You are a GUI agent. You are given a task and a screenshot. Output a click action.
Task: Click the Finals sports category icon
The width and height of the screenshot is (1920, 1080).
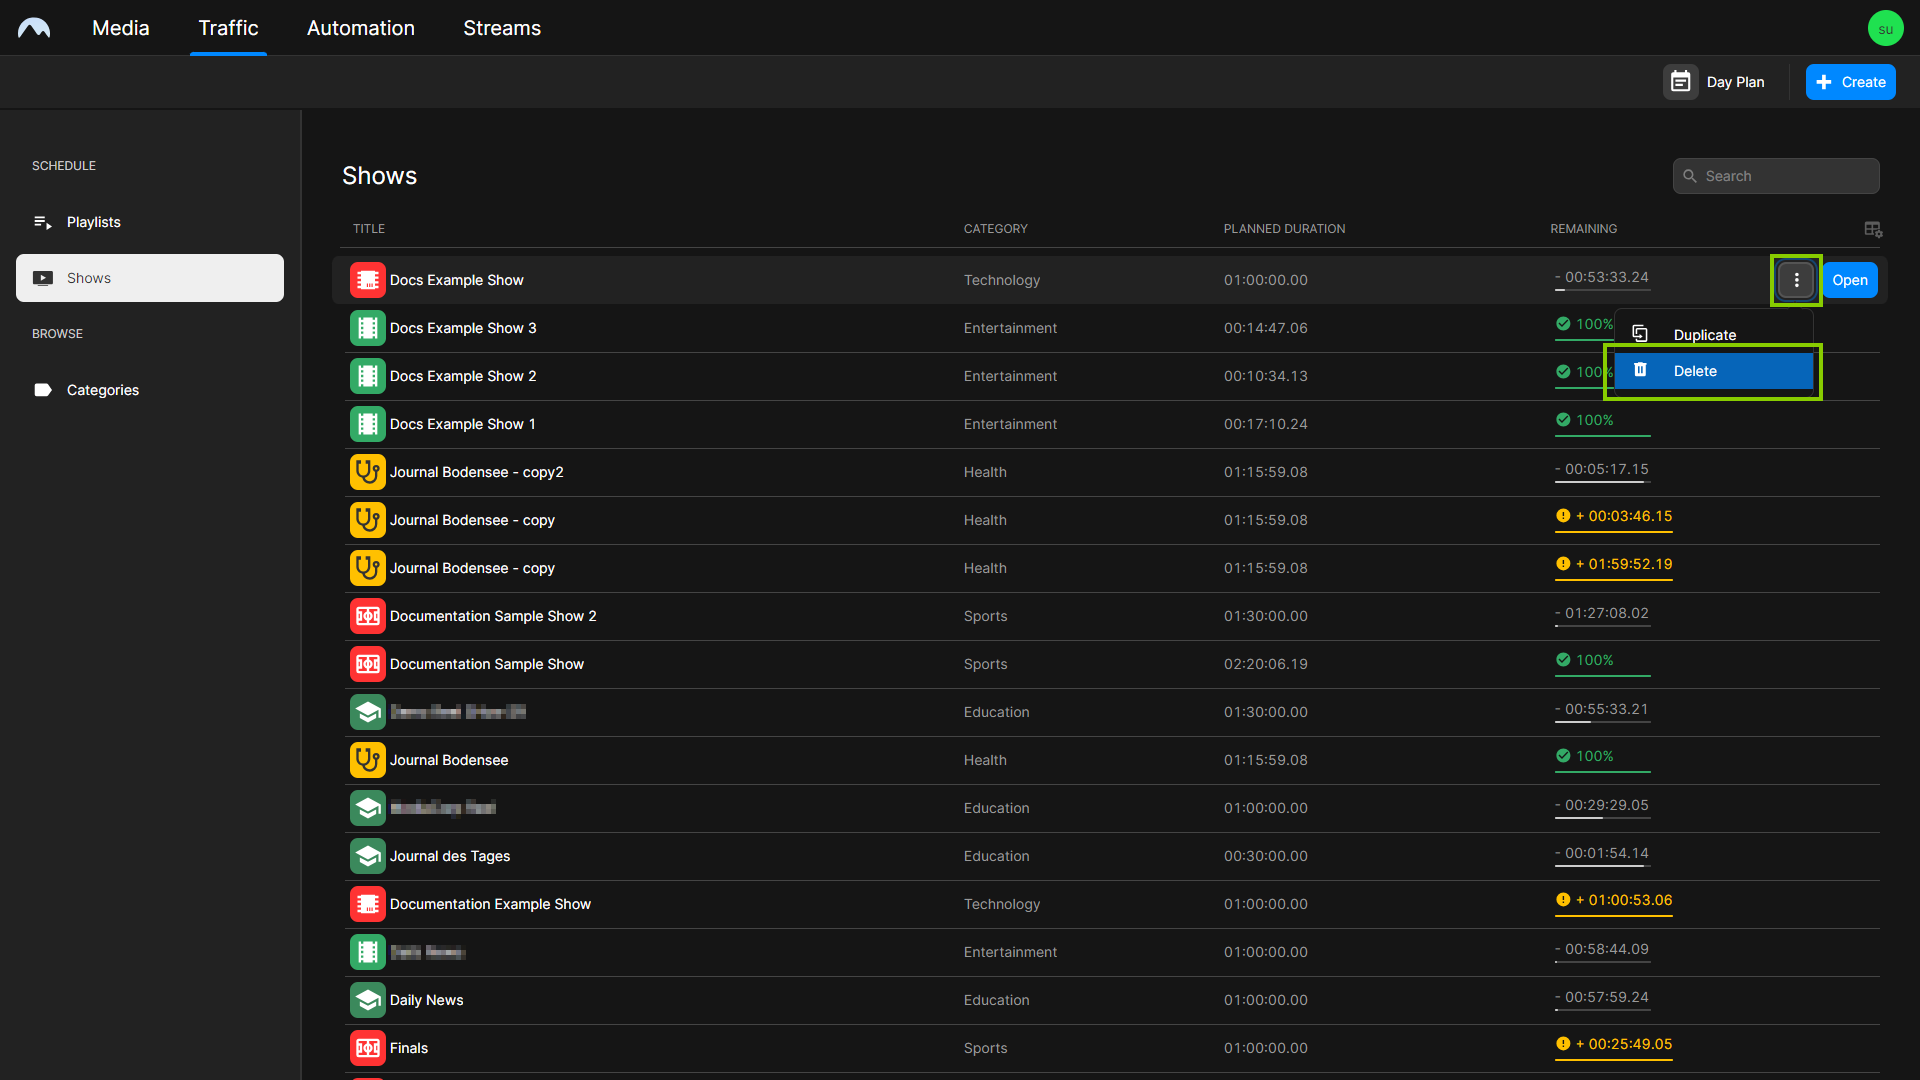click(367, 1048)
